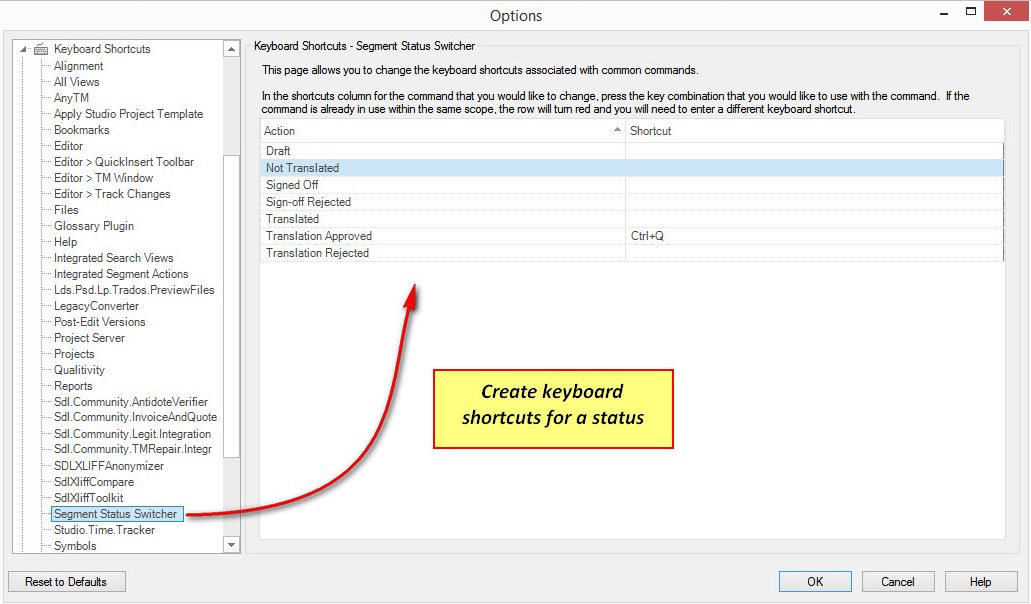Image resolution: width=1031 pixels, height=604 pixels.
Task: Open the AnyTM shortcuts category
Action: coord(71,98)
